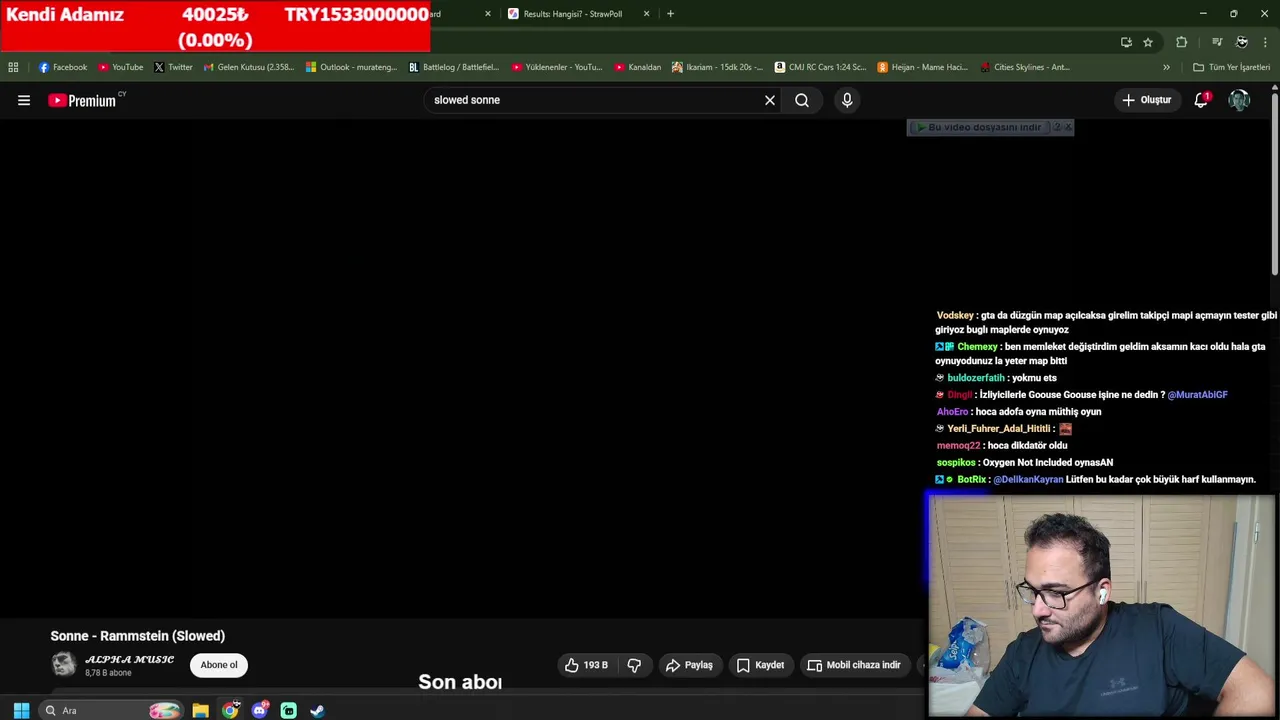Screen dimensions: 1280x720
Task: Open the YouTube hamburger guide menu
Action: click(24, 100)
